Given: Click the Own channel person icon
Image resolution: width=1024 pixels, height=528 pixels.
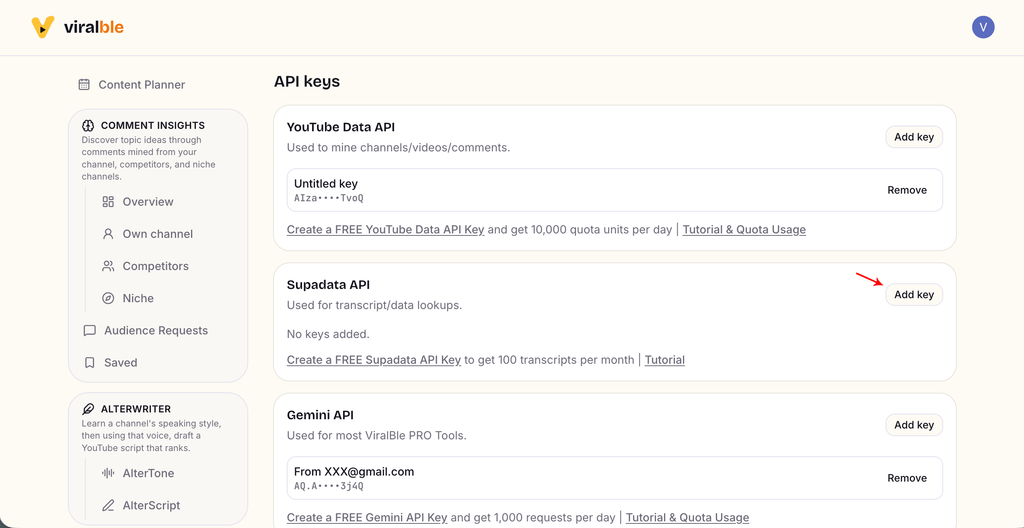Looking at the screenshot, I should point(108,233).
